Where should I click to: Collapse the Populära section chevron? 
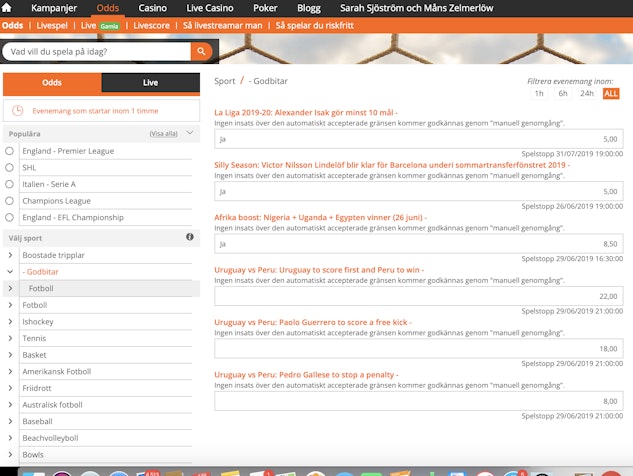click(x=189, y=133)
